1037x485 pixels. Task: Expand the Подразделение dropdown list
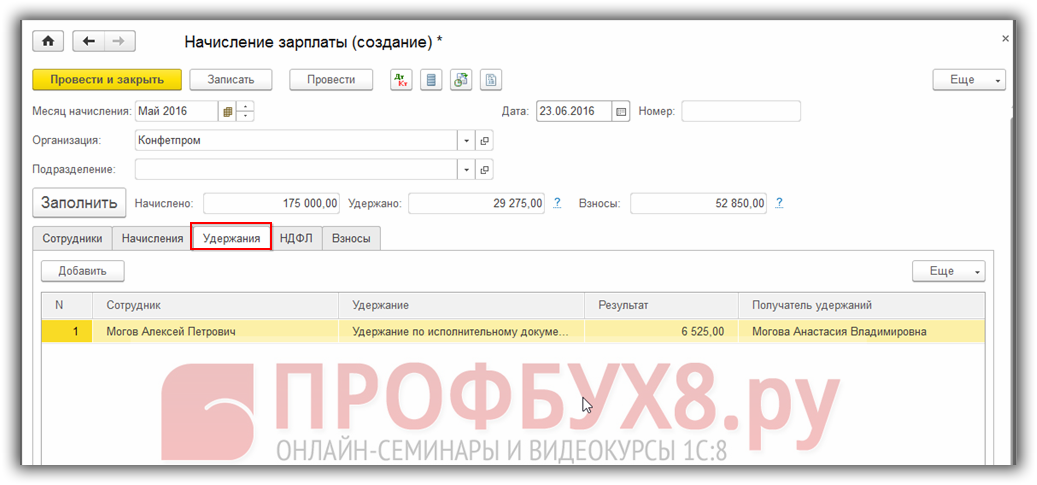[x=466, y=170]
